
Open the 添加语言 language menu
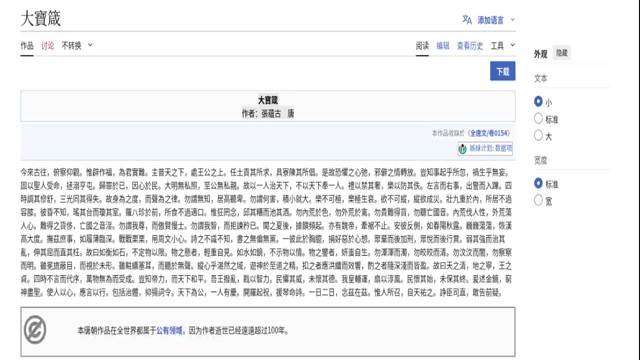click(x=490, y=20)
